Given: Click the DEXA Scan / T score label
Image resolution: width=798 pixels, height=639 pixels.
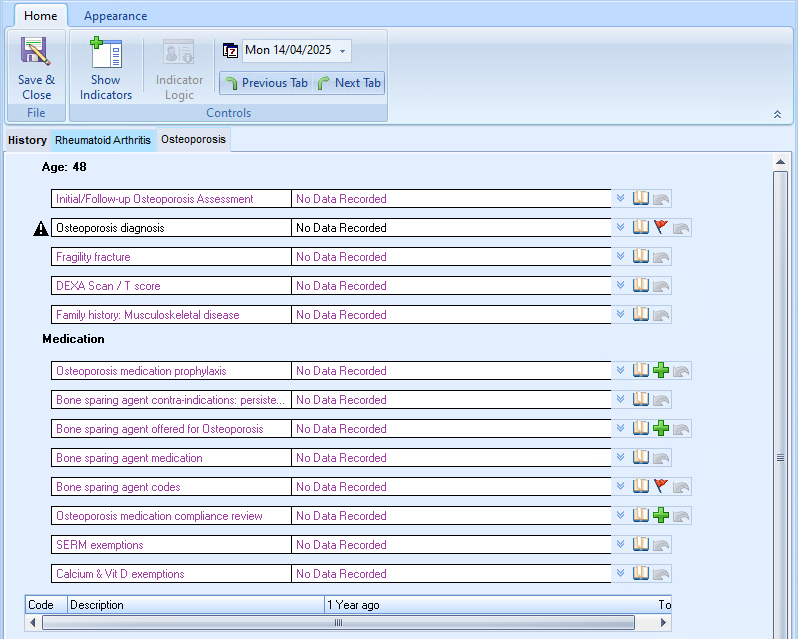Looking at the screenshot, I should 108,286.
